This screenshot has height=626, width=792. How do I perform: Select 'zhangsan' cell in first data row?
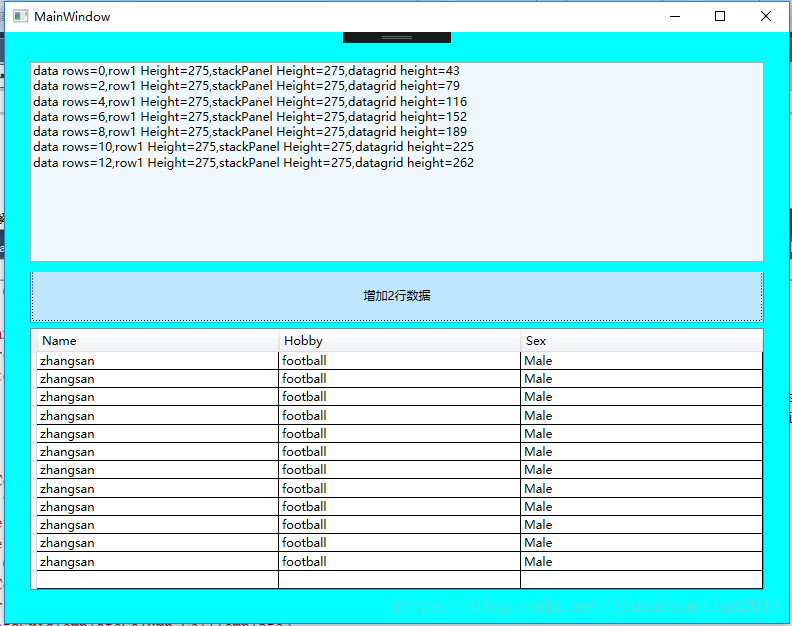tap(158, 361)
